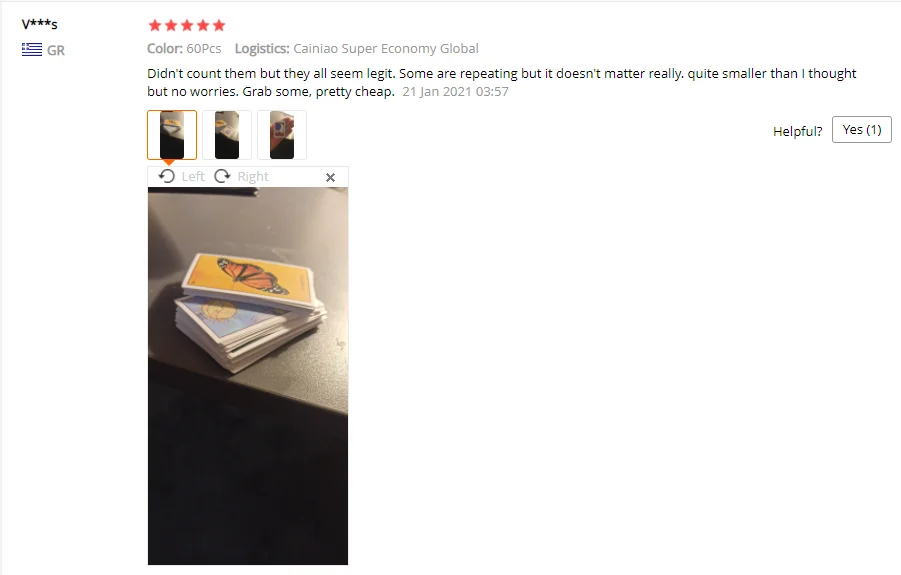Screen dimensions: 901x575
Task: Click the fifth red rating star
Action: 219,25
